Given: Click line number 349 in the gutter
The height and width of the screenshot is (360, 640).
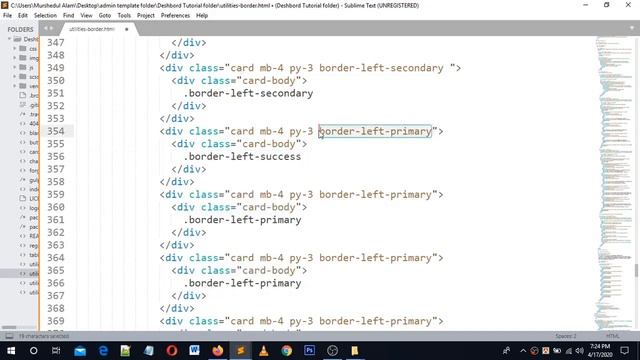Looking at the screenshot, I should pos(56,68).
